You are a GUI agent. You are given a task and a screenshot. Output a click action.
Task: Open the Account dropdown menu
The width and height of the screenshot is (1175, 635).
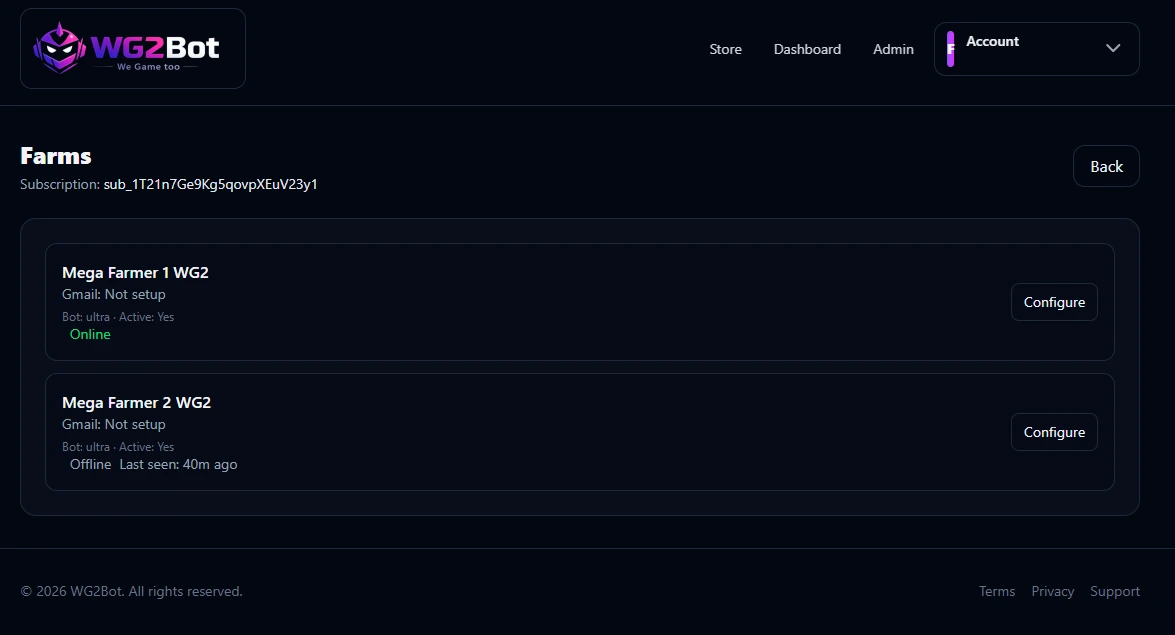coord(1035,48)
